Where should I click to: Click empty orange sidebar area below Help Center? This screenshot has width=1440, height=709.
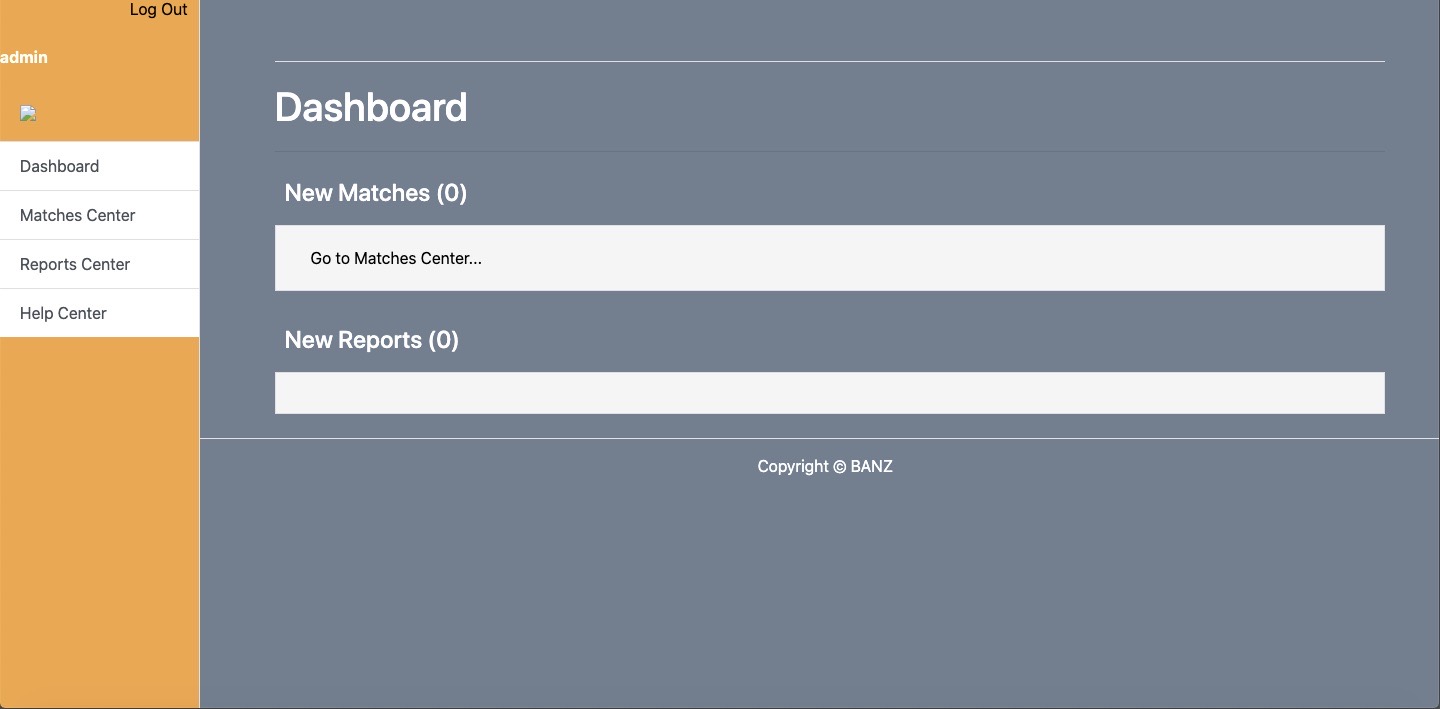coord(99,520)
